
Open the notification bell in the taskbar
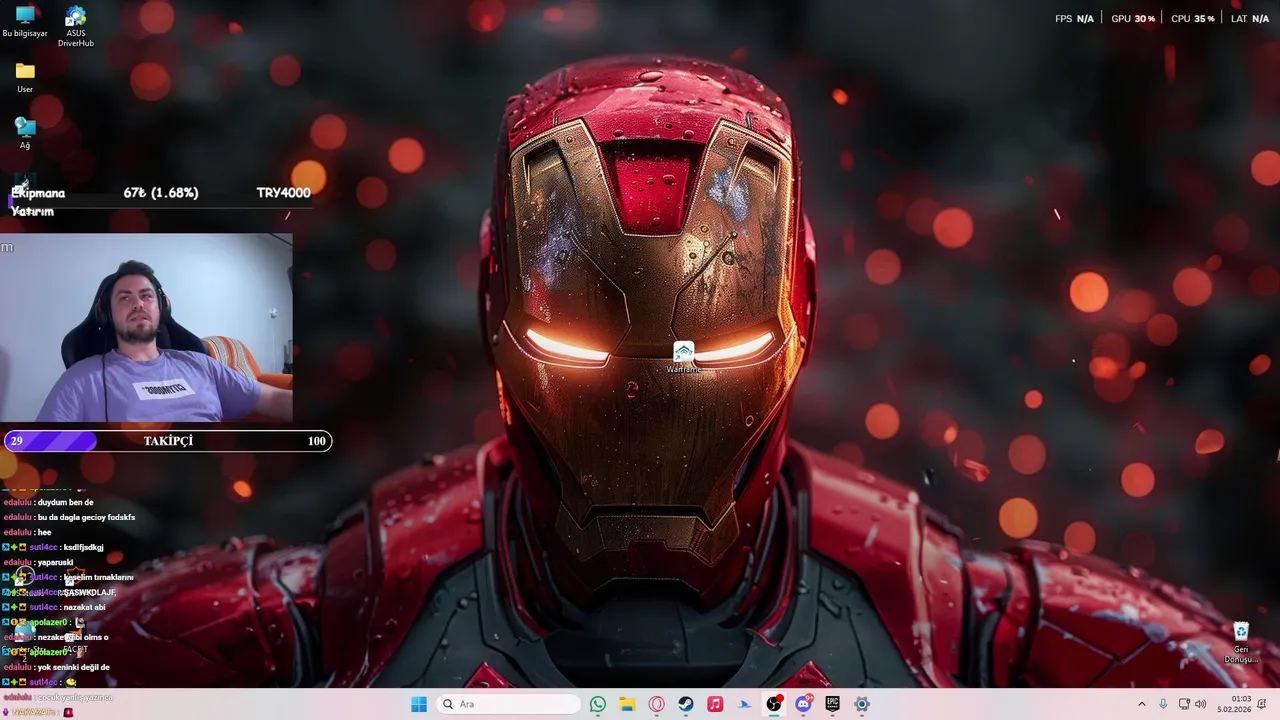coord(1262,704)
